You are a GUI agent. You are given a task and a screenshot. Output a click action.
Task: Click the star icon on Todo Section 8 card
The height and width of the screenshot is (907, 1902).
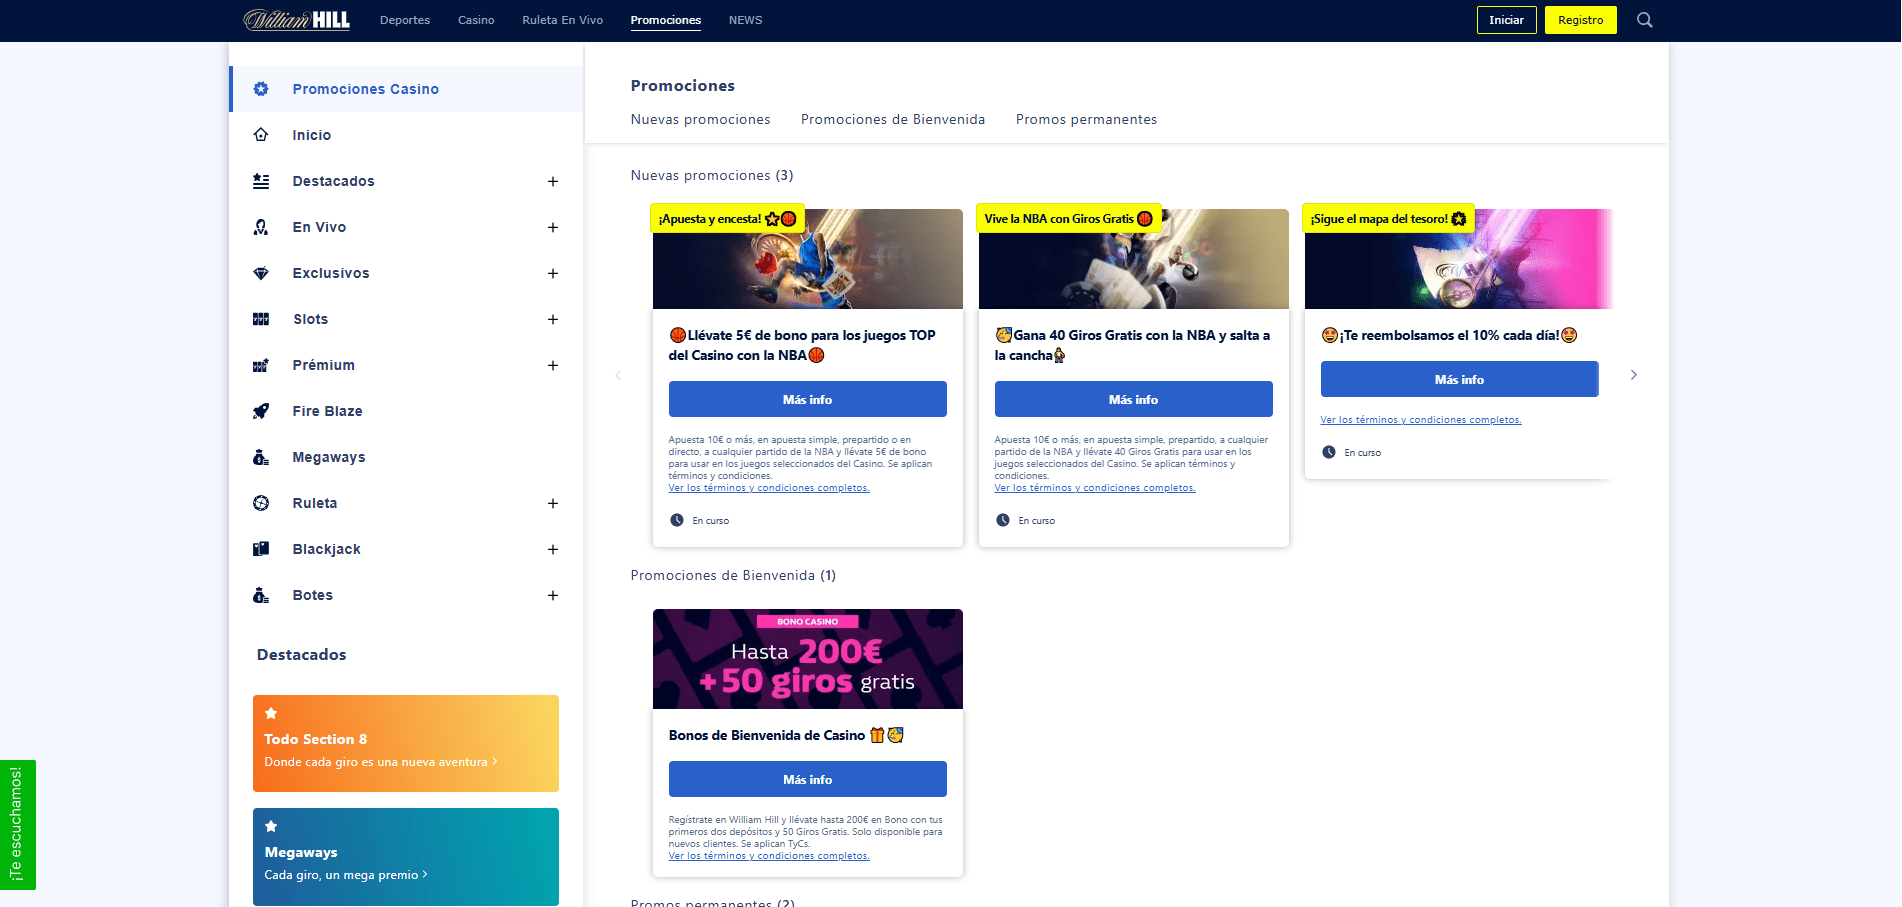coord(271,713)
